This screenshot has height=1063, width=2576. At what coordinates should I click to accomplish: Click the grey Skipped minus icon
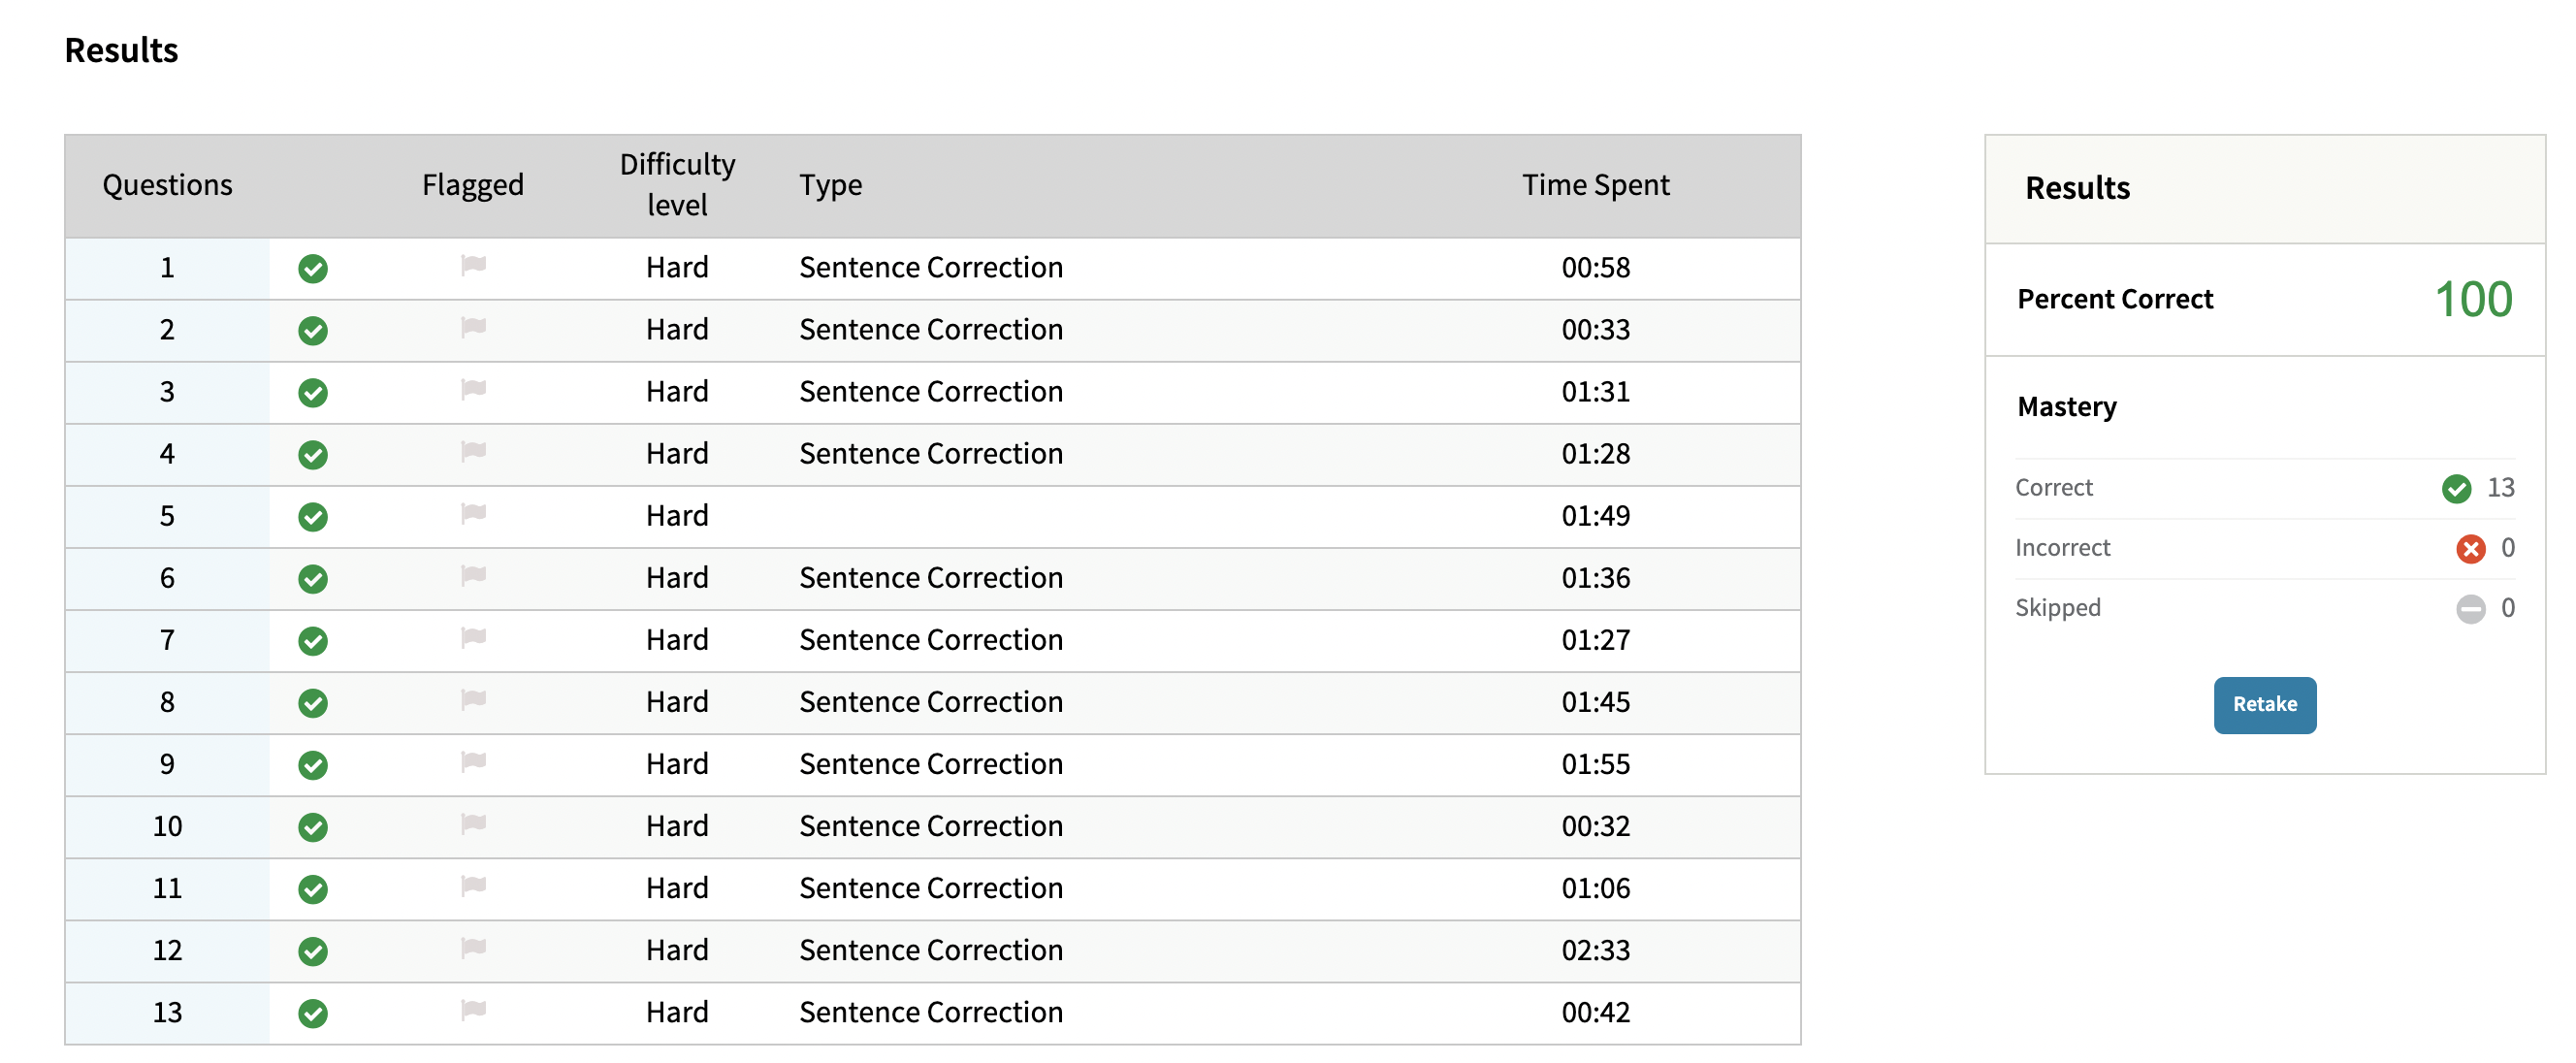pos(2470,608)
